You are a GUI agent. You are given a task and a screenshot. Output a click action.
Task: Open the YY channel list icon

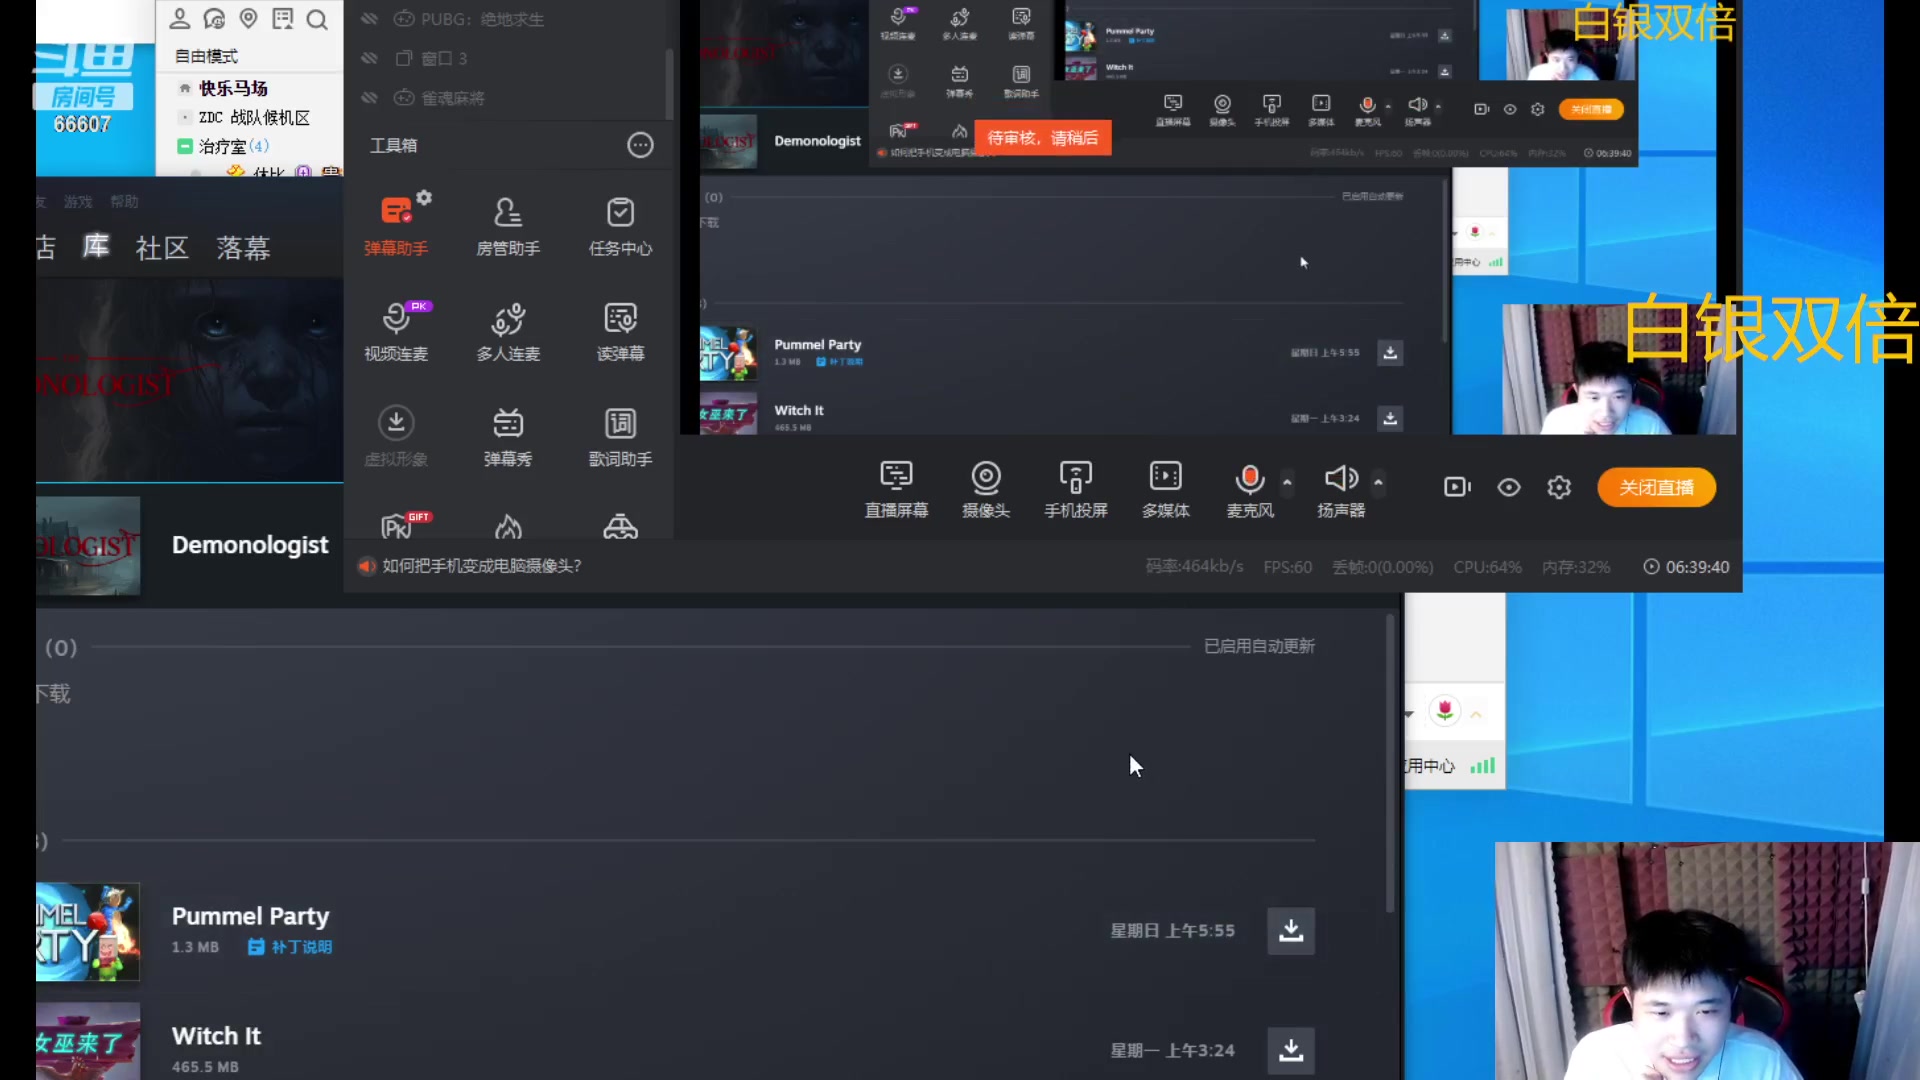[x=283, y=19]
